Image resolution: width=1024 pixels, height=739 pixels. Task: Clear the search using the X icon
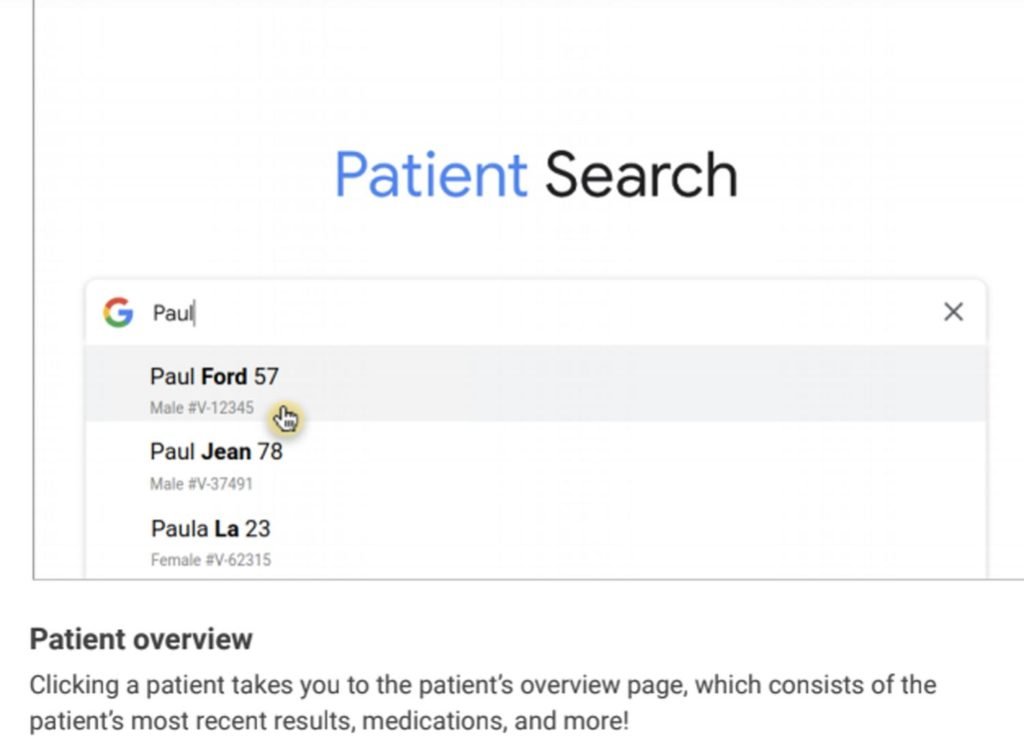(x=953, y=312)
